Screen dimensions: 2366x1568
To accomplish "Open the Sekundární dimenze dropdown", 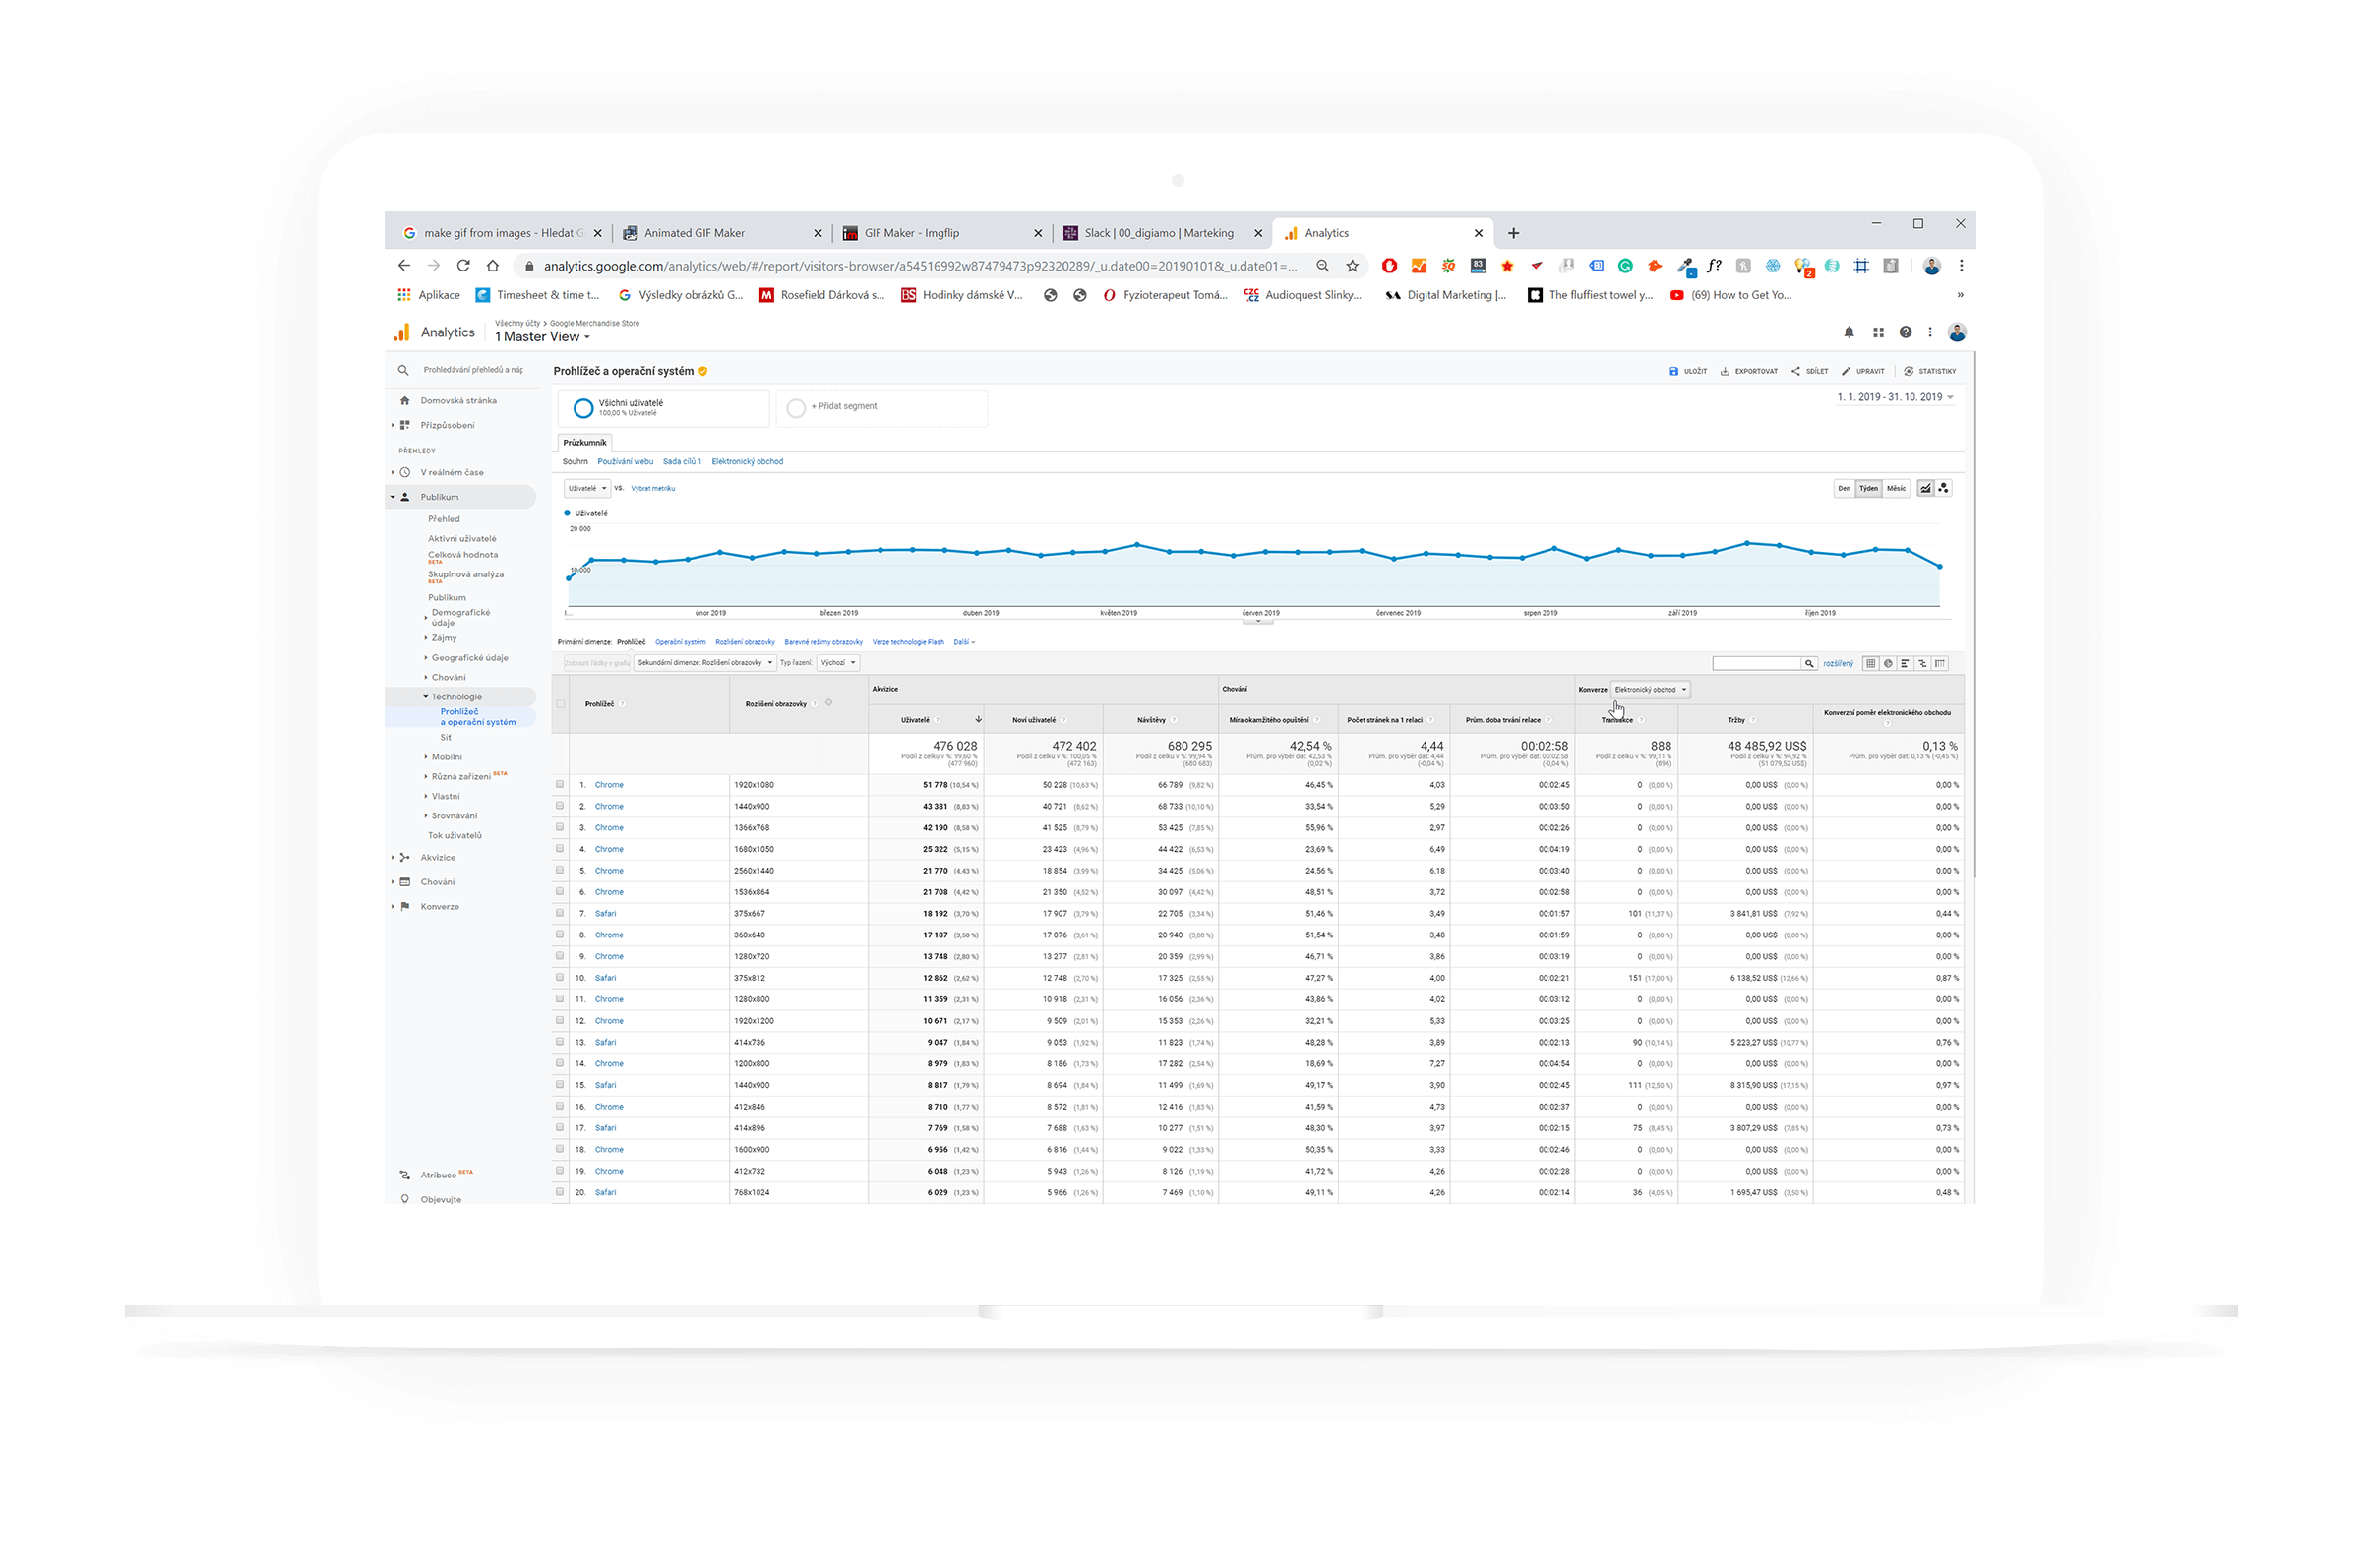I will coord(705,663).
